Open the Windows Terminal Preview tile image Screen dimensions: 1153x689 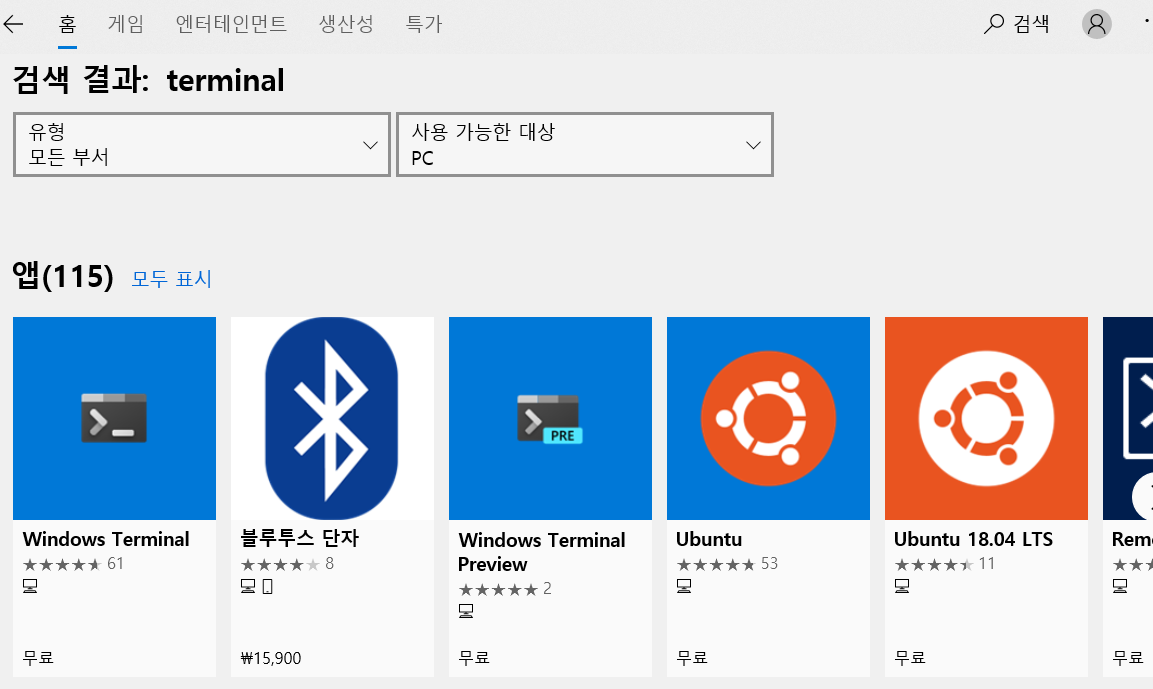tap(550, 418)
